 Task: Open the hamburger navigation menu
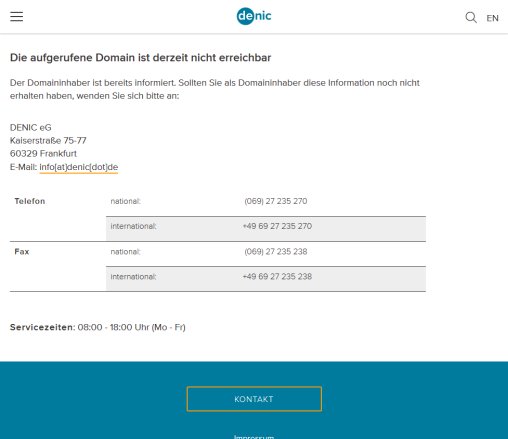(x=16, y=16)
